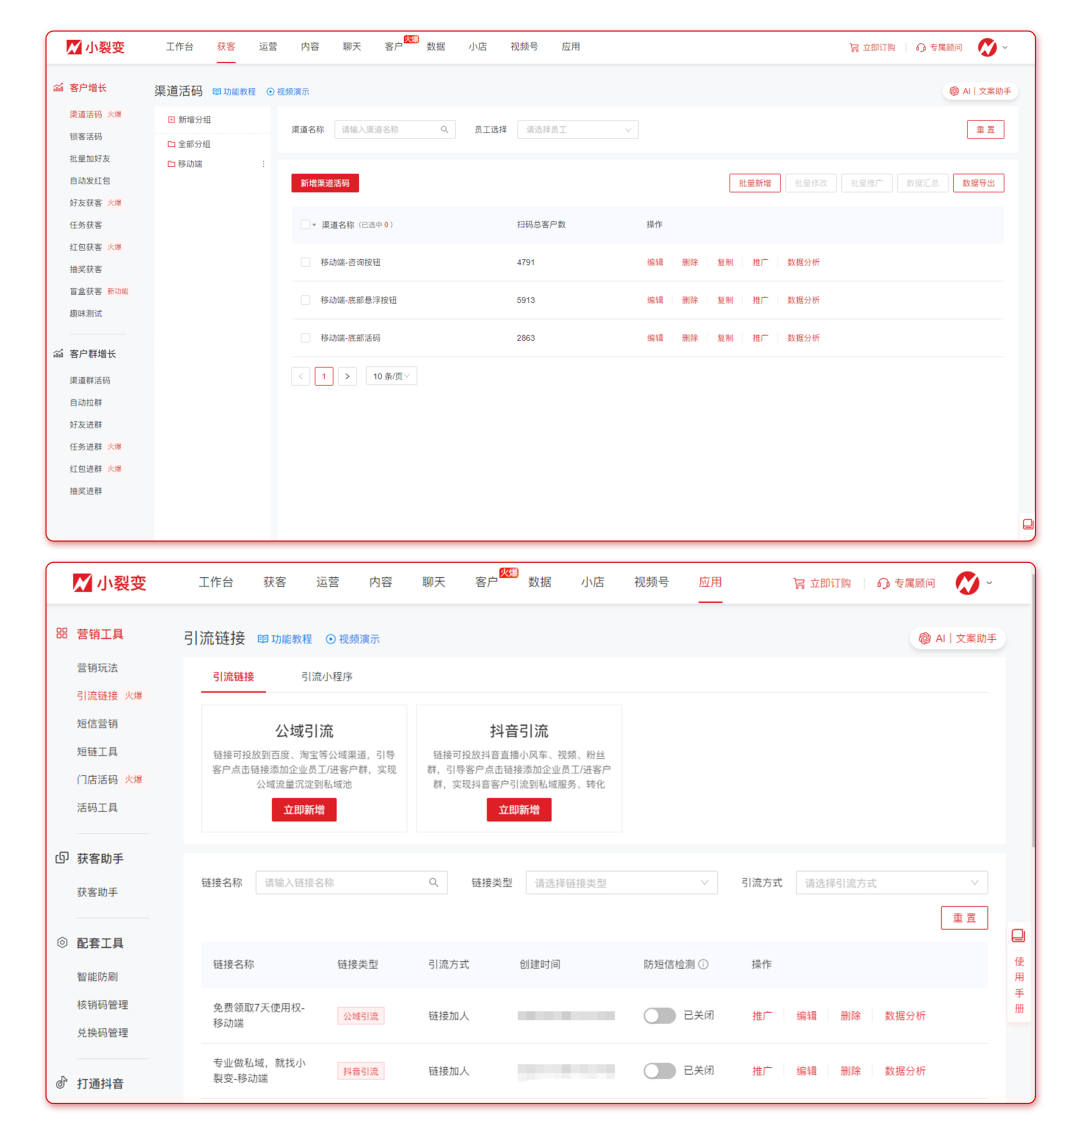Click the 获客助手 section header icon
The height and width of the screenshot is (1133, 1080).
point(62,858)
